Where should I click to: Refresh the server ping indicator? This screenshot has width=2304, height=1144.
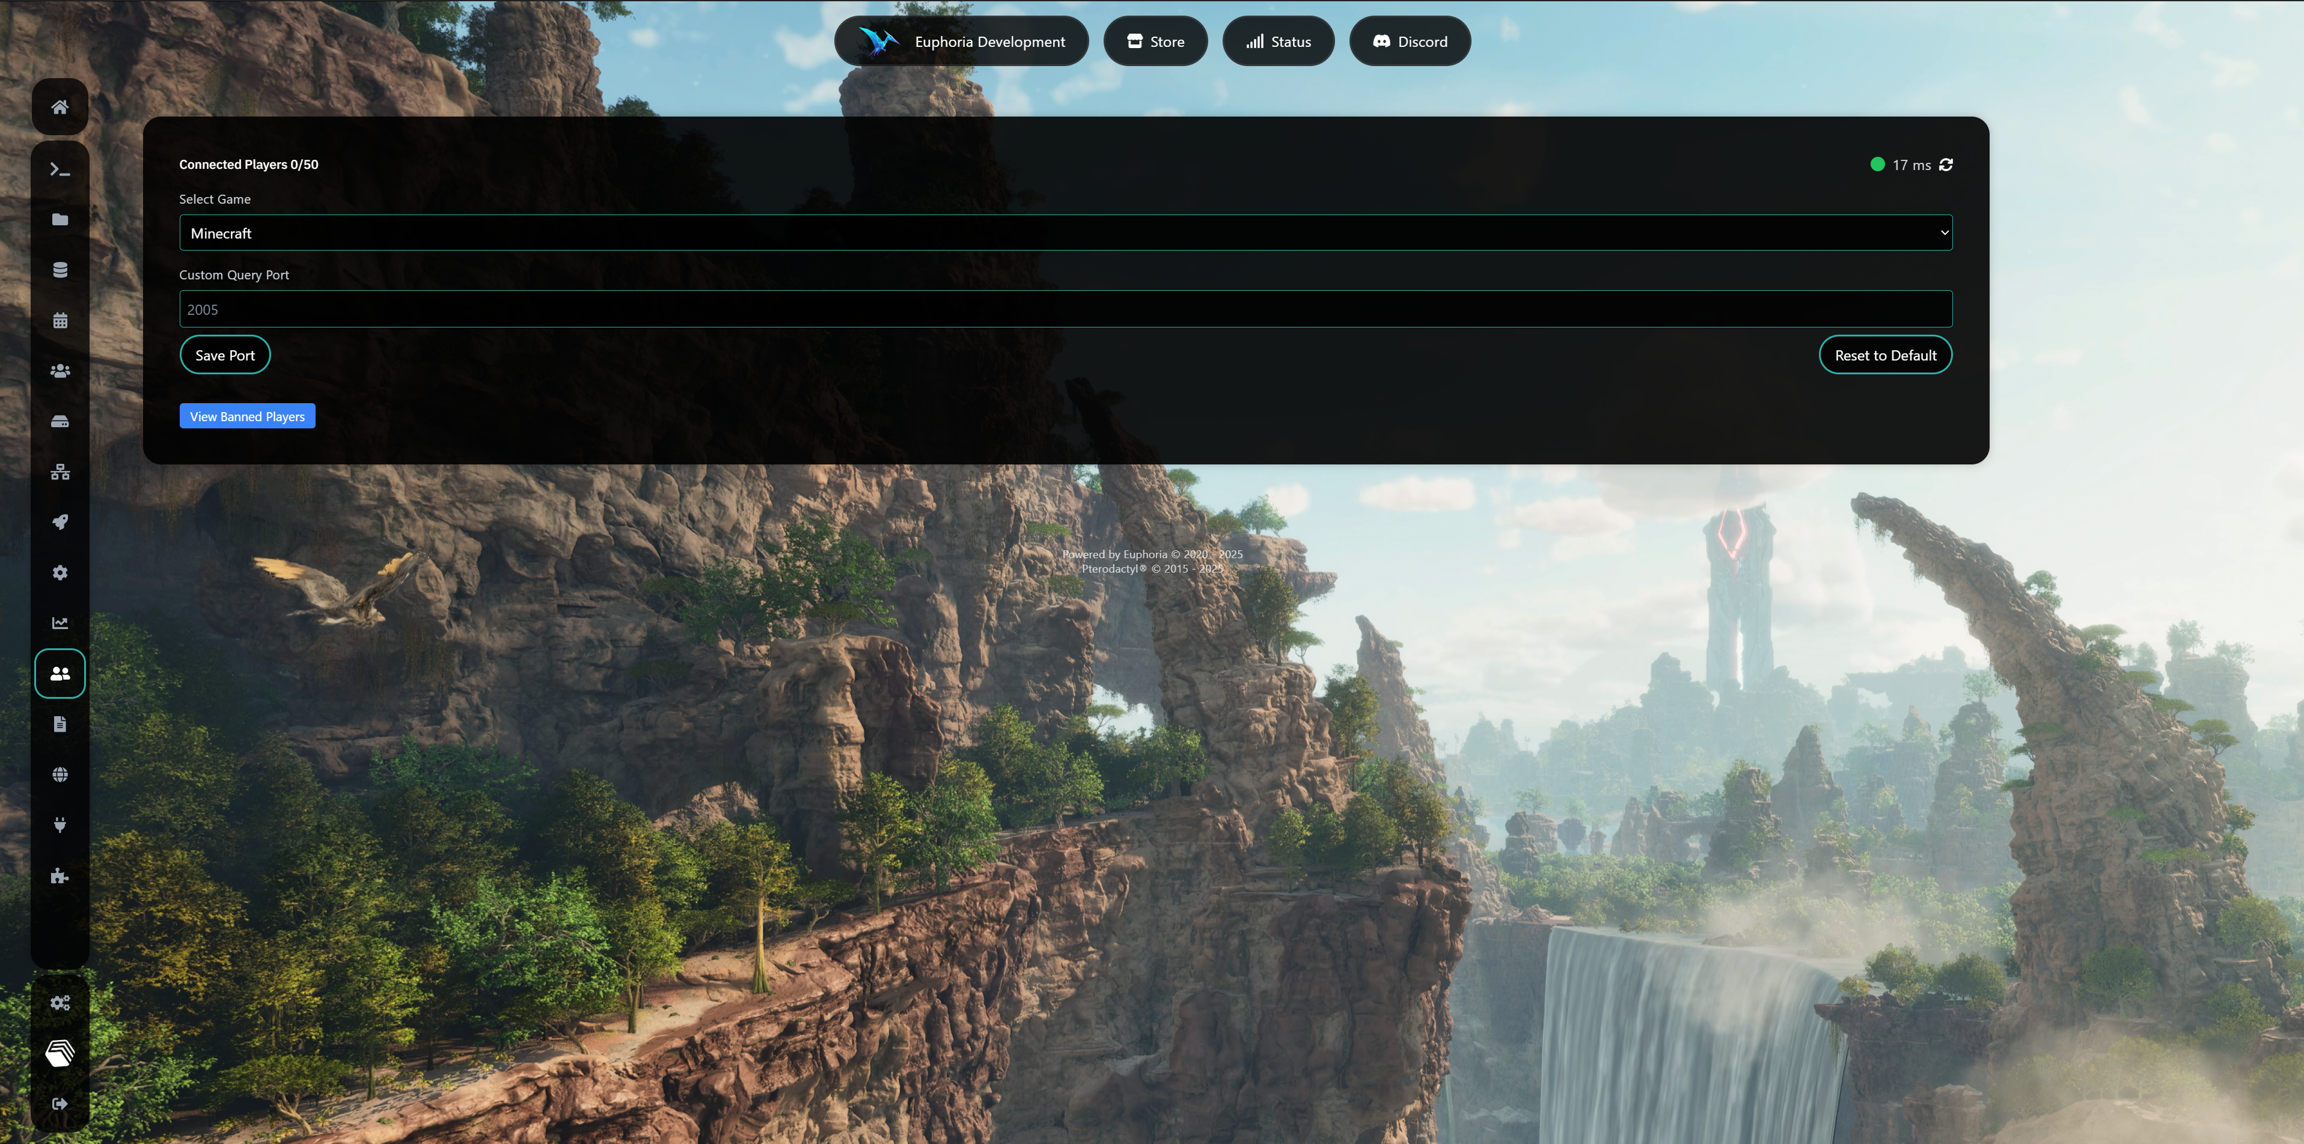tap(1944, 164)
